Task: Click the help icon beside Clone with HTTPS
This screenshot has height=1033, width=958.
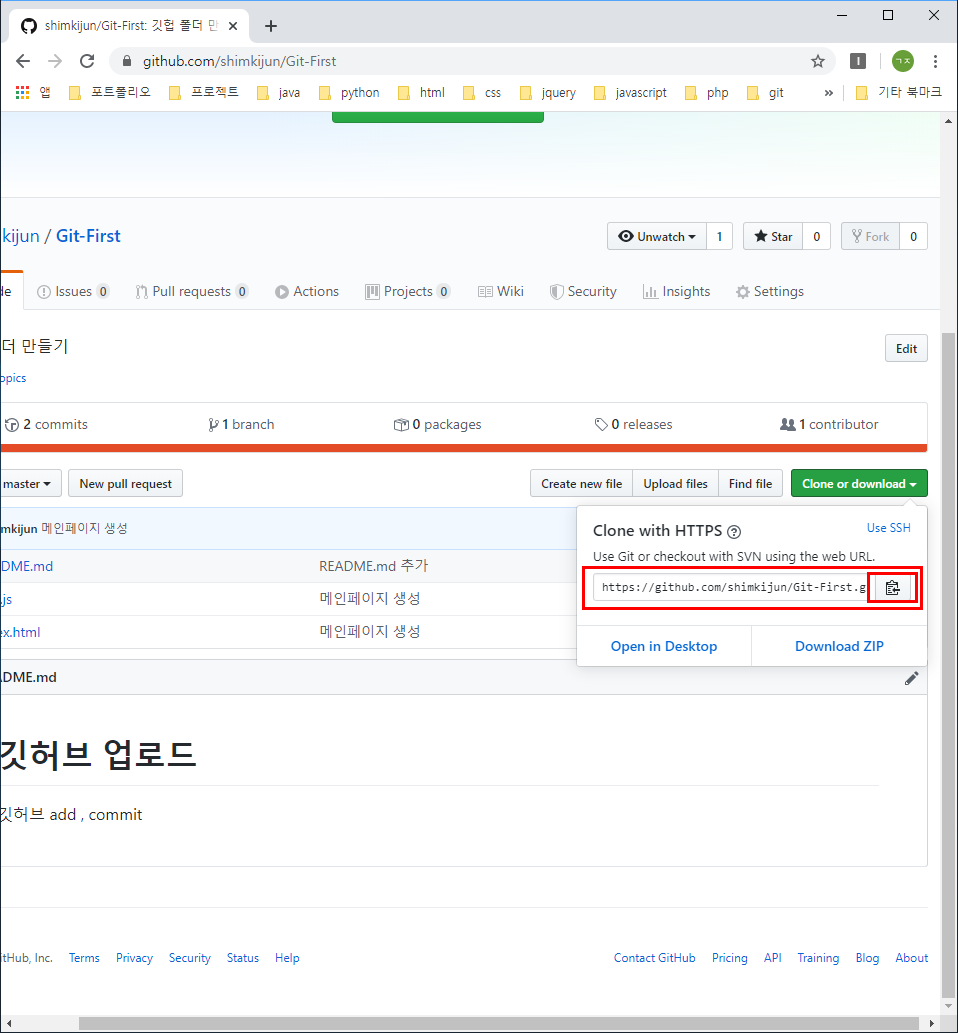Action: click(x=733, y=532)
